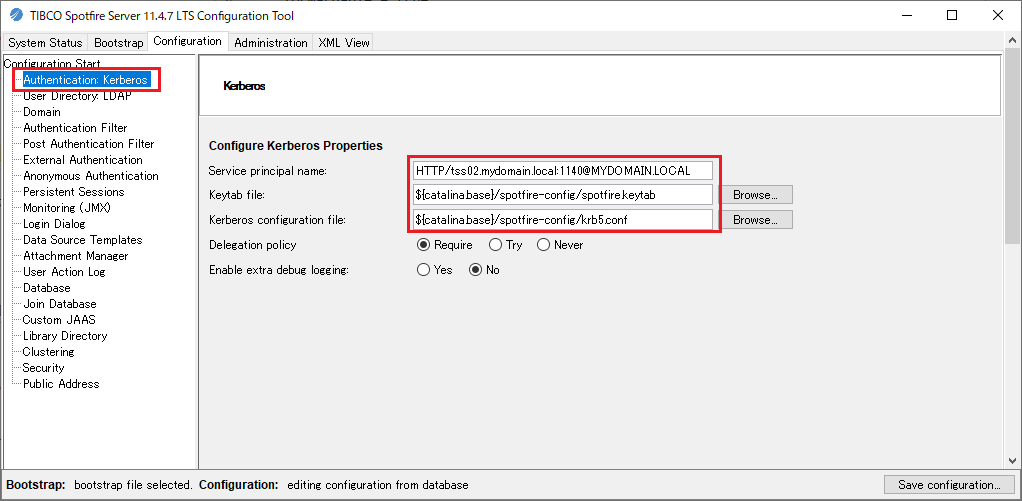Open User Directory: LDAP settings
The height and width of the screenshot is (501, 1022).
pyautogui.click(x=77, y=96)
